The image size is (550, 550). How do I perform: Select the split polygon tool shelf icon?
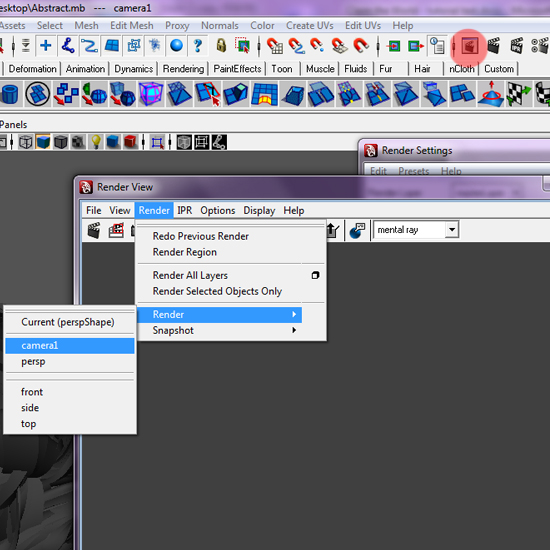coord(208,94)
